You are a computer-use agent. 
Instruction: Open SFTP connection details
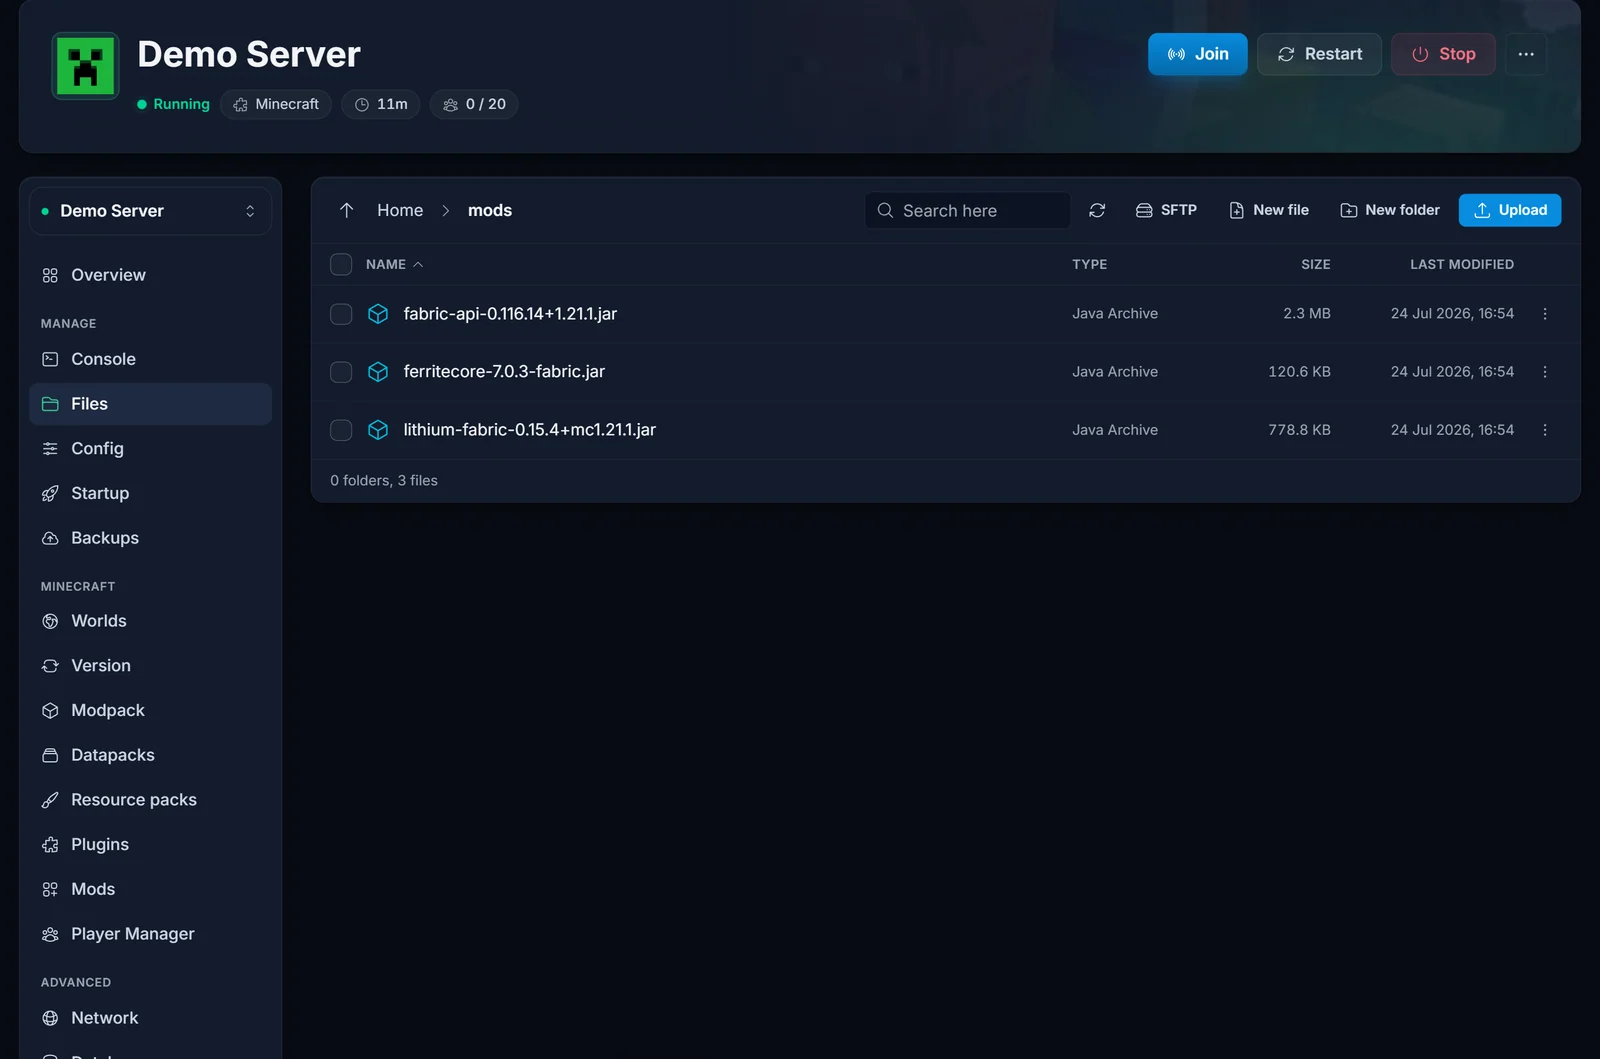click(x=1166, y=210)
